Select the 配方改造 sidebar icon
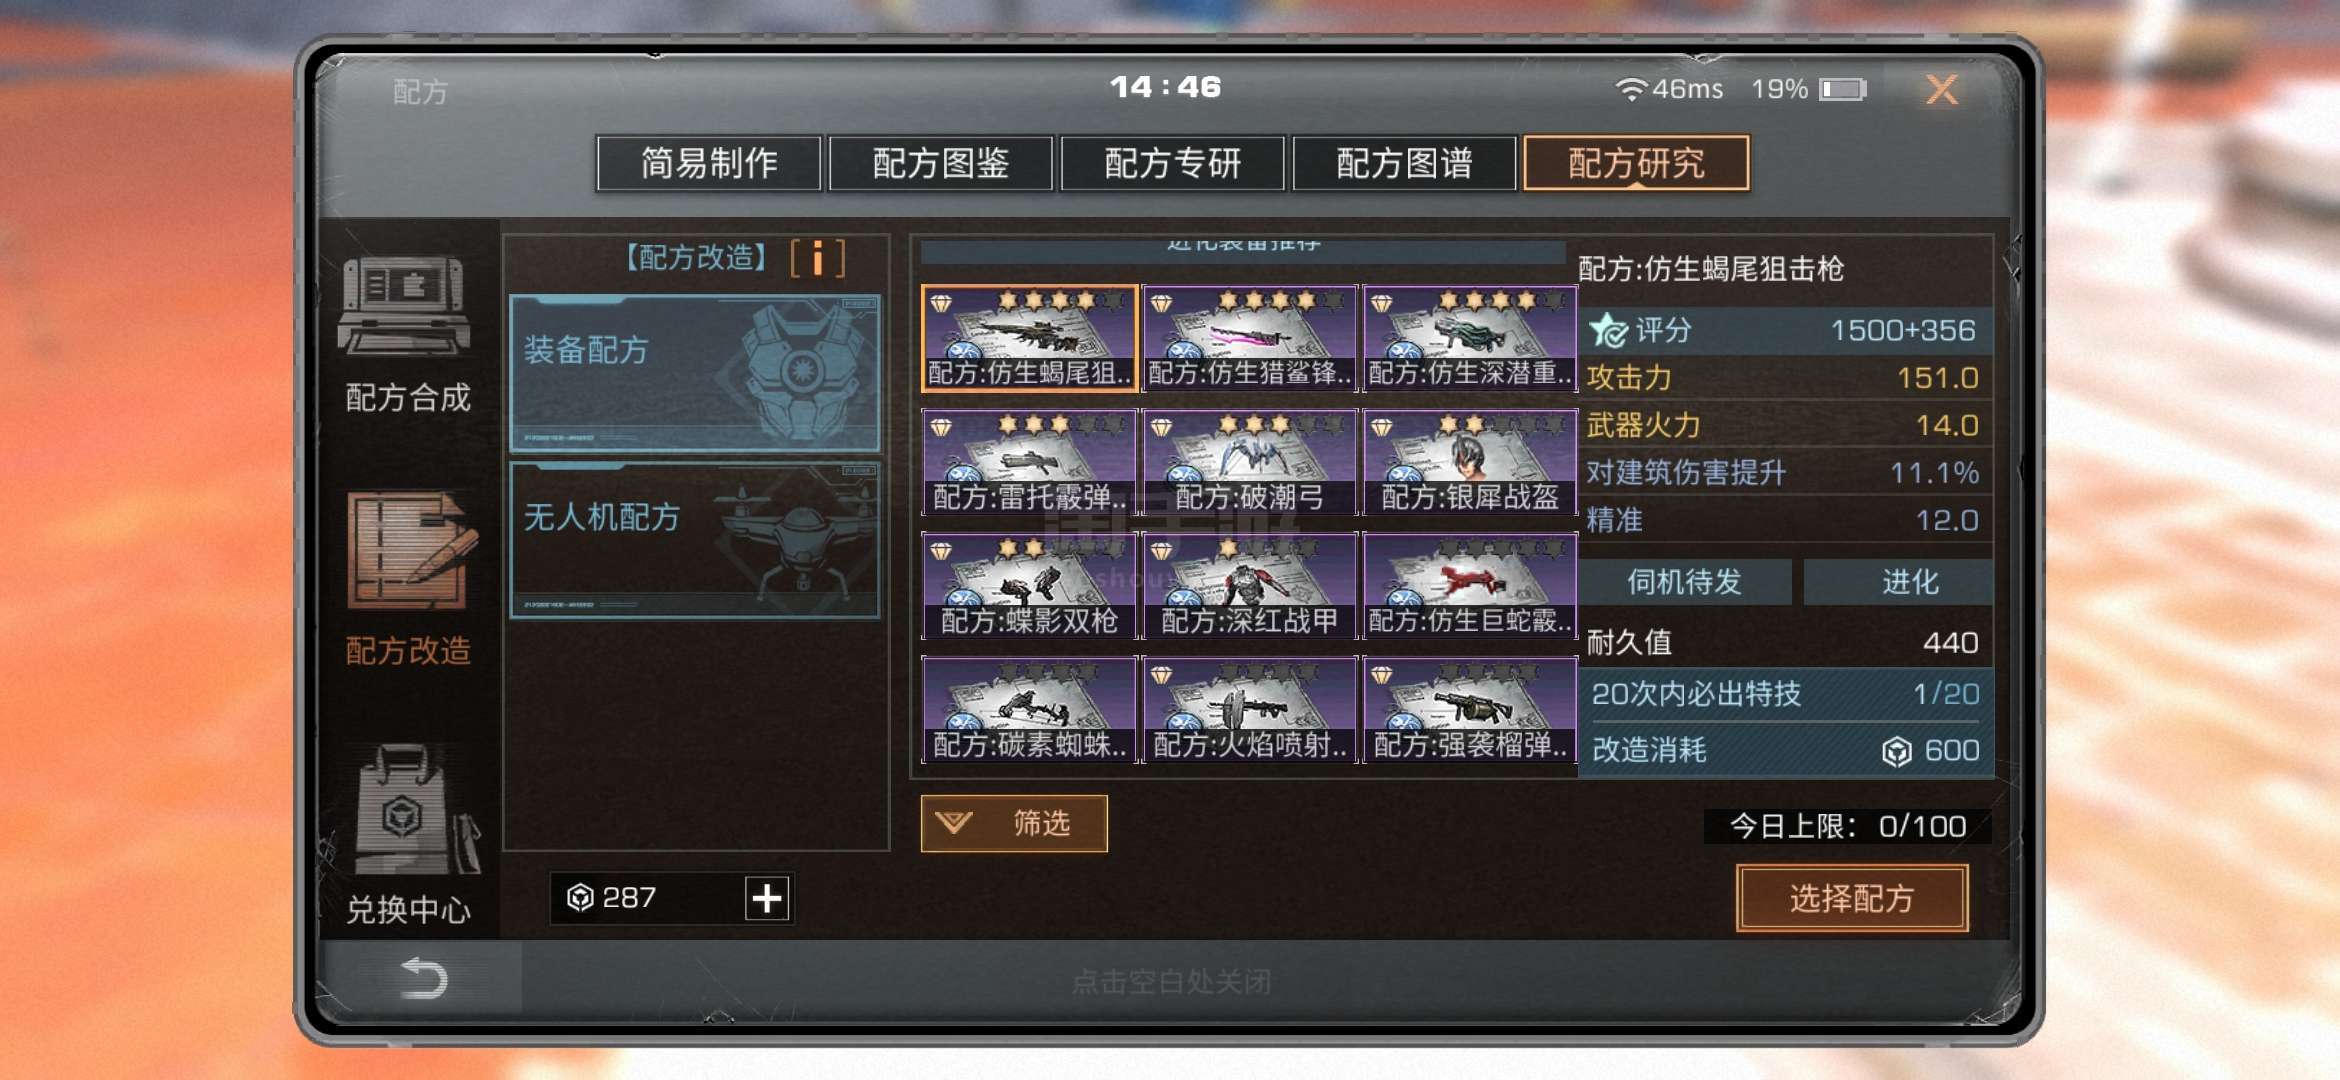2340x1080 pixels. tap(410, 550)
